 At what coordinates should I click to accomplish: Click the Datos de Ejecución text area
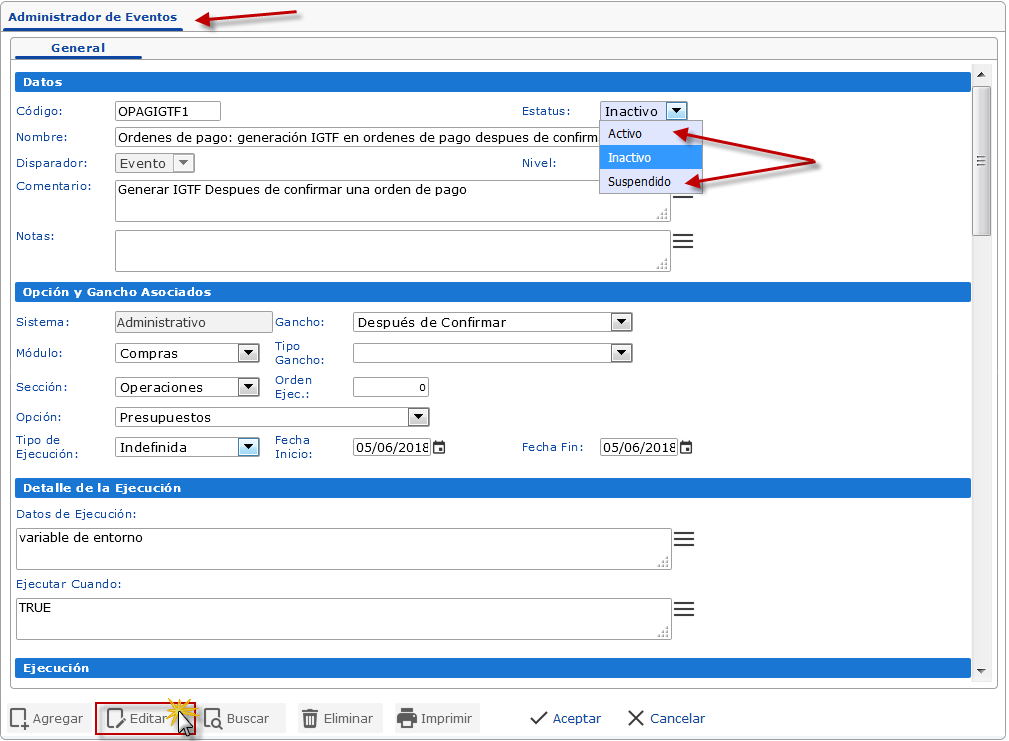pos(344,549)
